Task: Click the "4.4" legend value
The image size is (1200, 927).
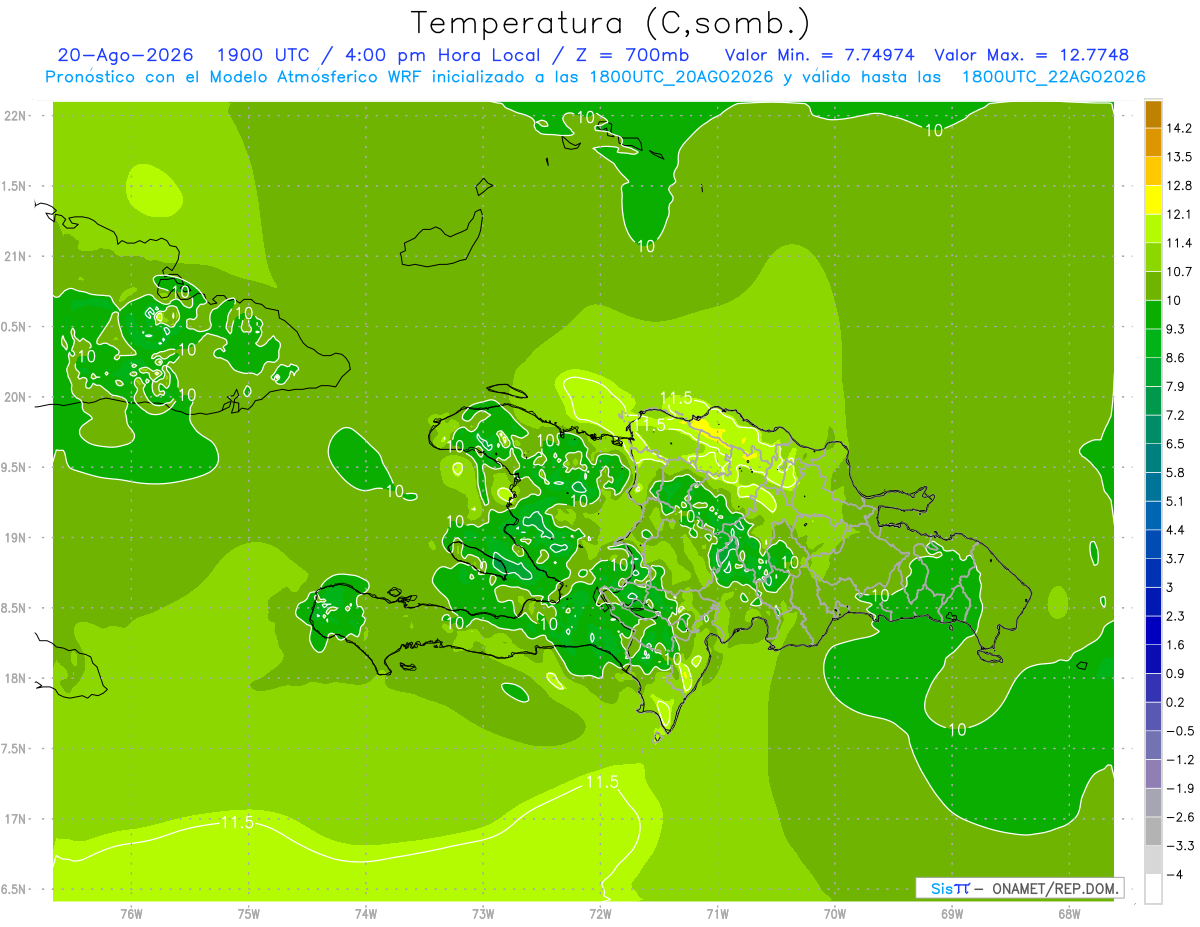Action: [1176, 530]
